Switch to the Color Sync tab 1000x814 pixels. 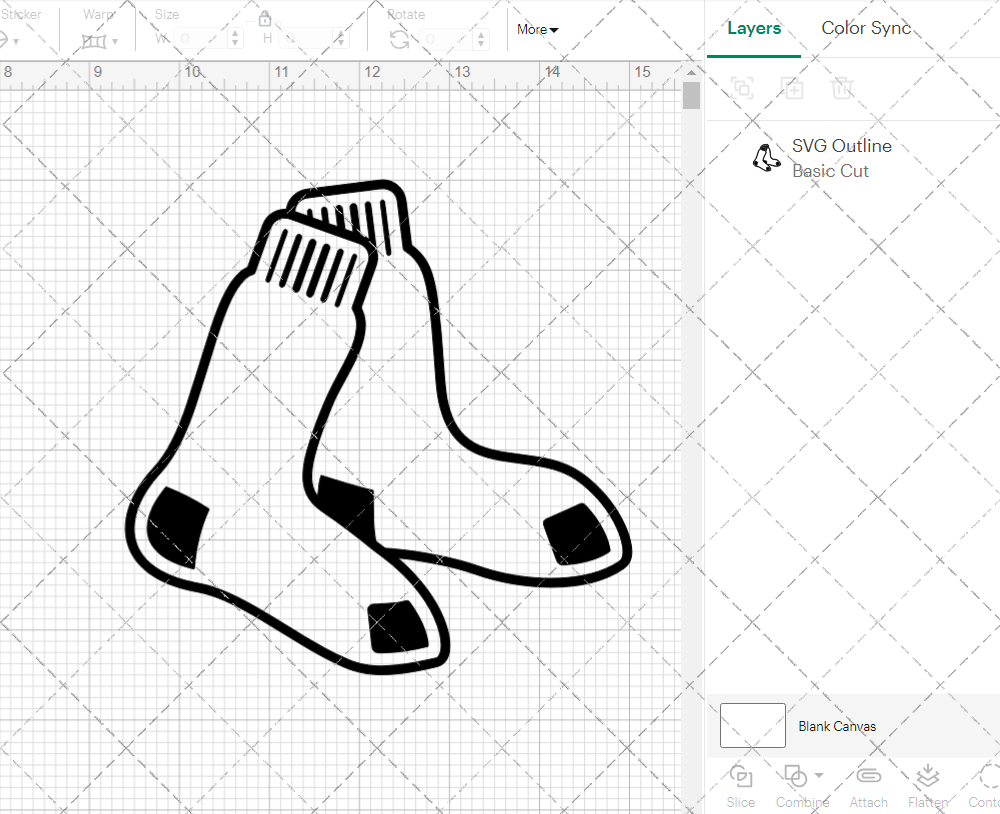point(866,28)
